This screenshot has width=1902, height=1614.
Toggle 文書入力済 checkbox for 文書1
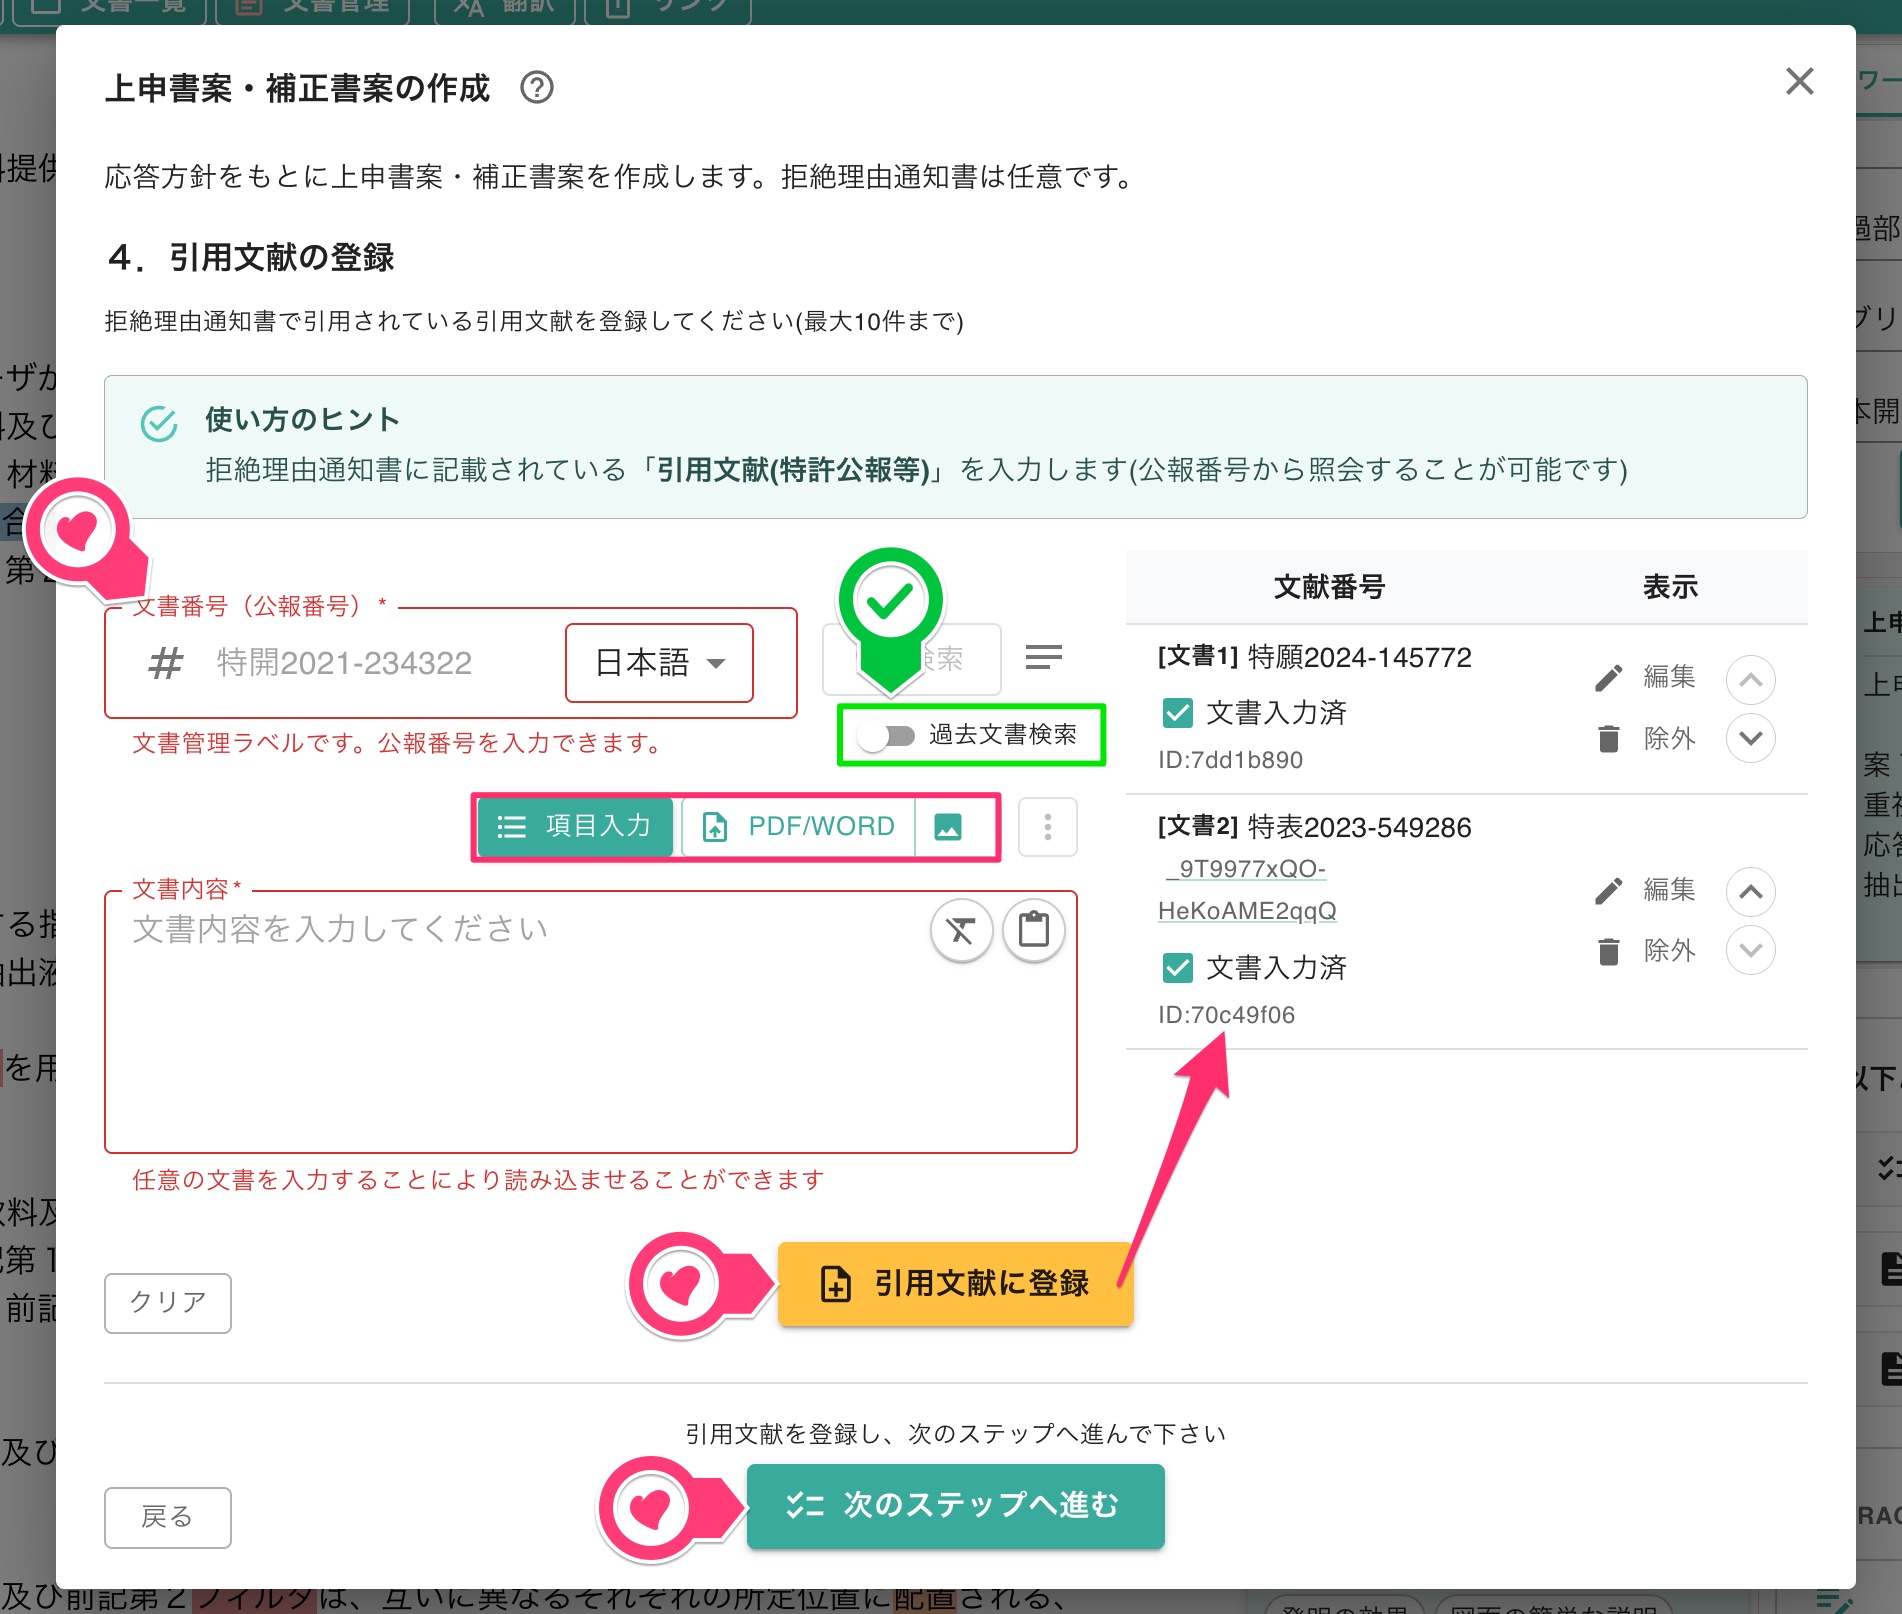(1178, 713)
